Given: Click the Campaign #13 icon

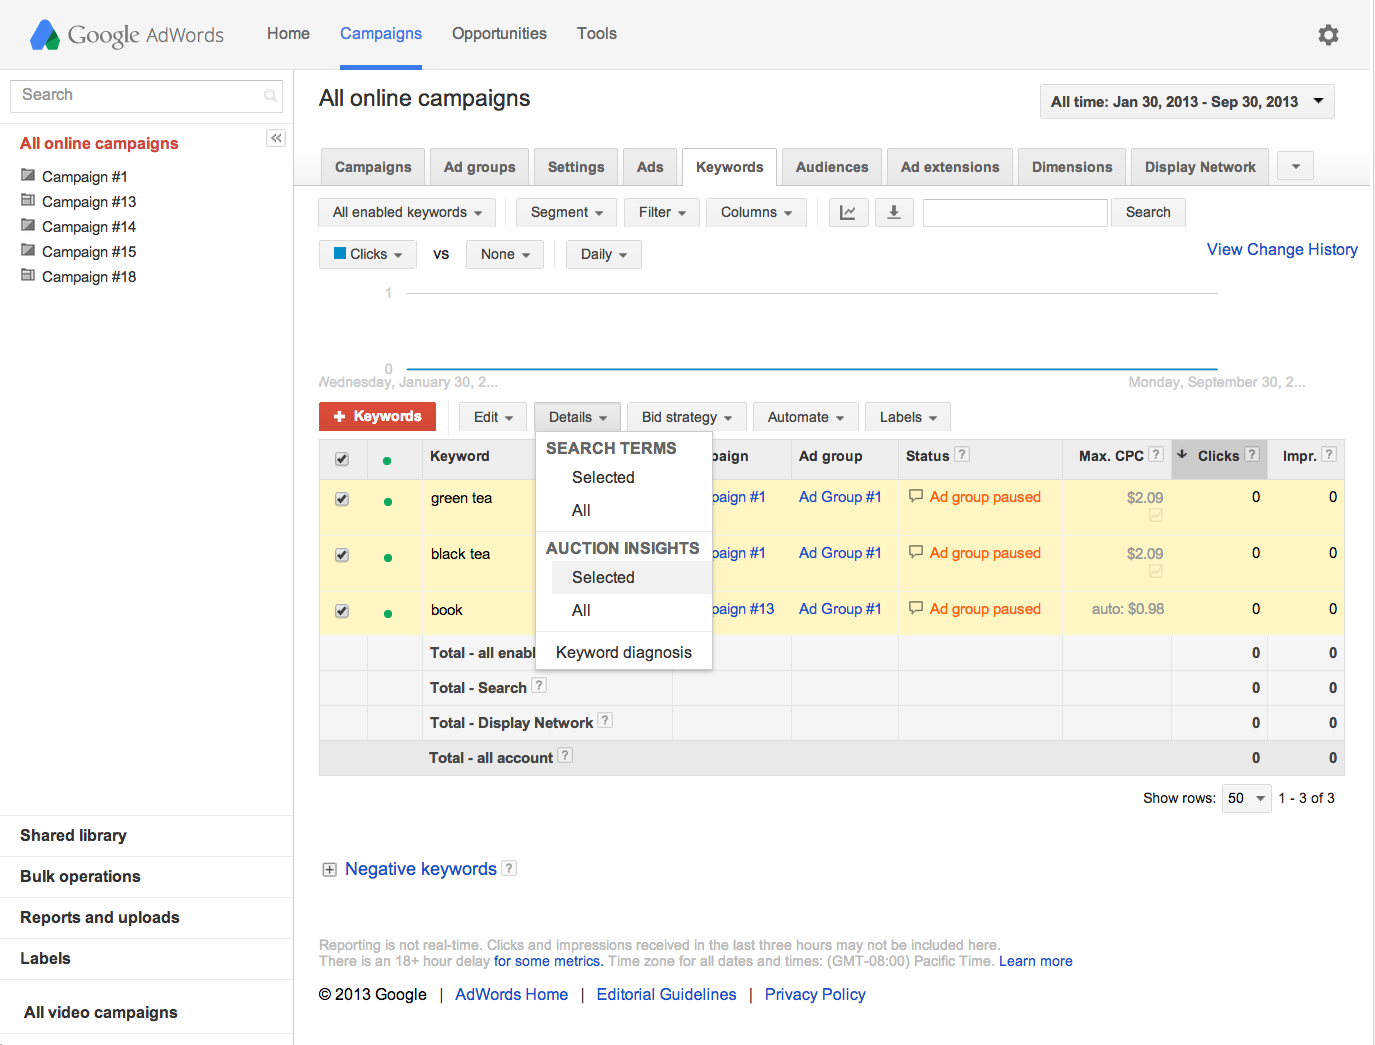Looking at the screenshot, I should coord(28,200).
